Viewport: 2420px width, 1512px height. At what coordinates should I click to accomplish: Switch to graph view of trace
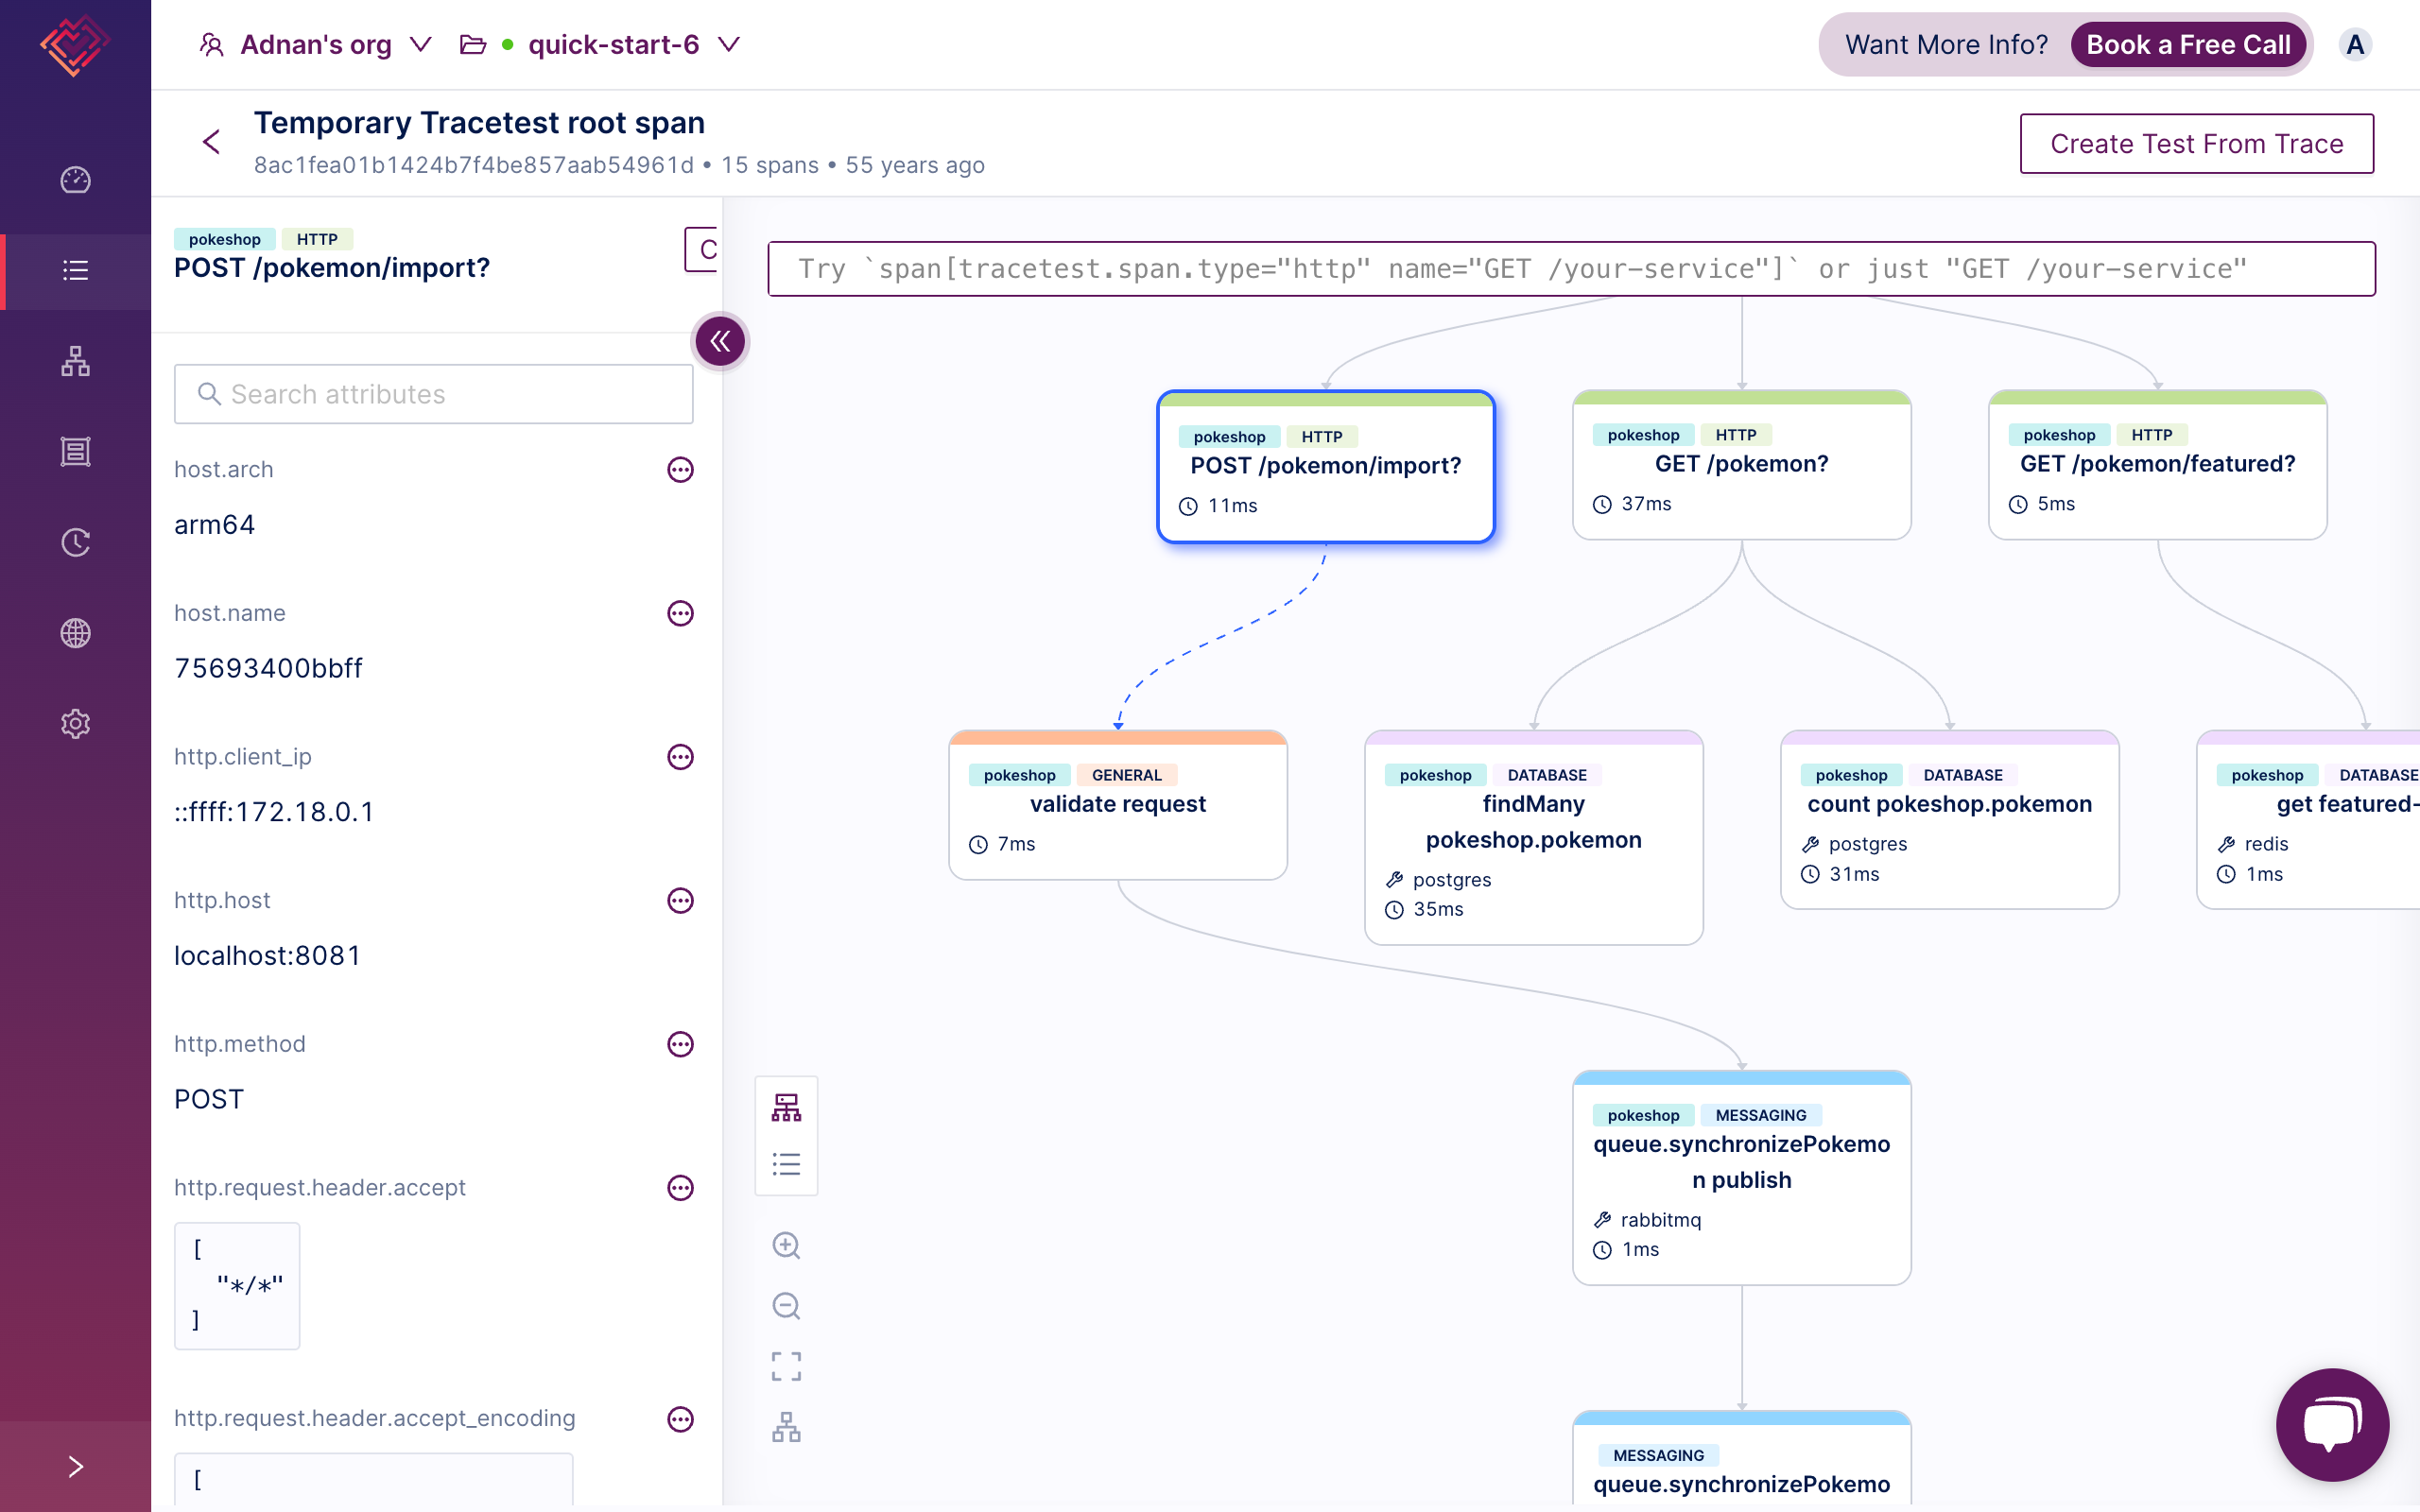(786, 1107)
